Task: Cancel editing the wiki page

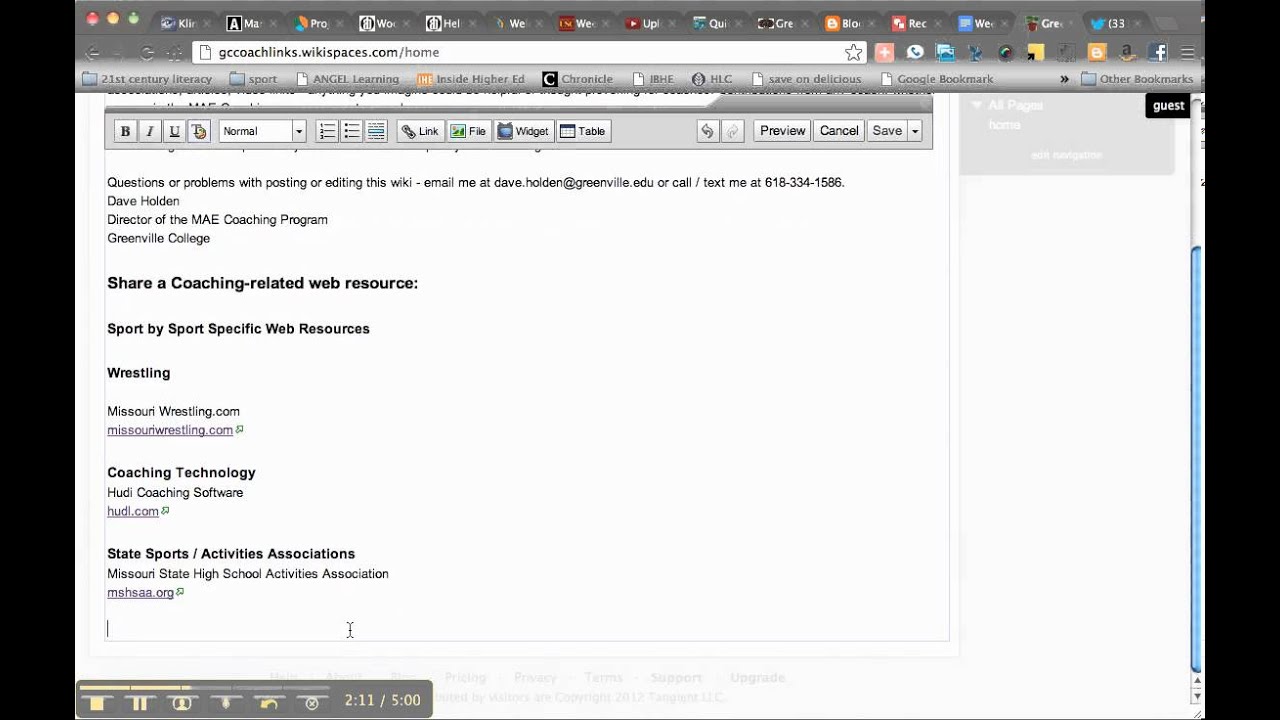Action: pos(839,131)
